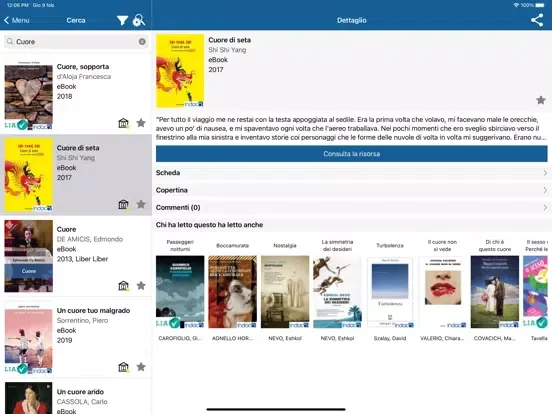
Task: Toggle favorite star in detail panel
Action: pyautogui.click(x=541, y=100)
